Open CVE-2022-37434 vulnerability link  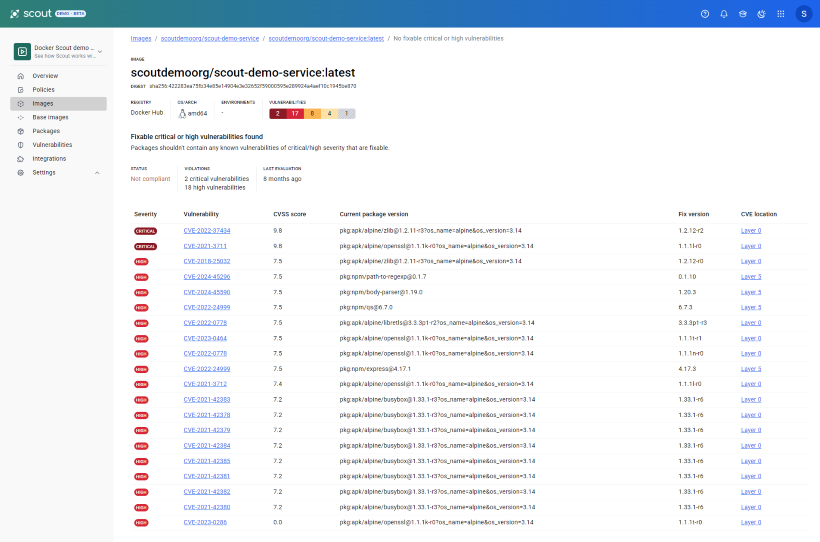[x=207, y=231]
